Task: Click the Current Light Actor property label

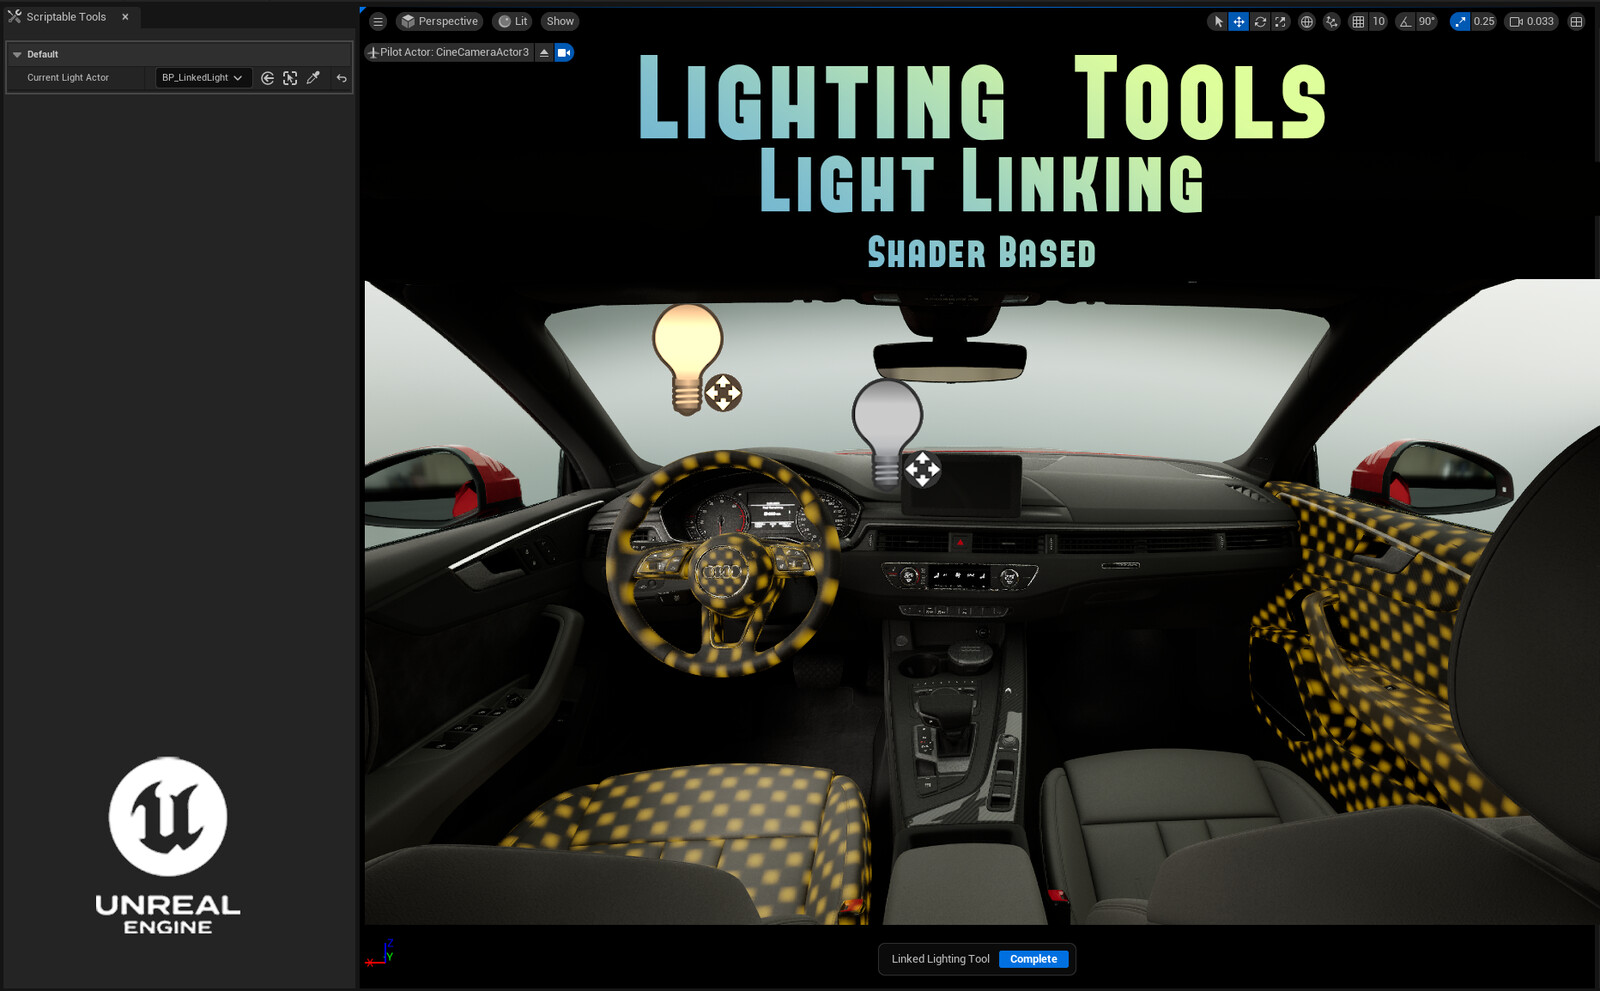Action: tap(68, 78)
